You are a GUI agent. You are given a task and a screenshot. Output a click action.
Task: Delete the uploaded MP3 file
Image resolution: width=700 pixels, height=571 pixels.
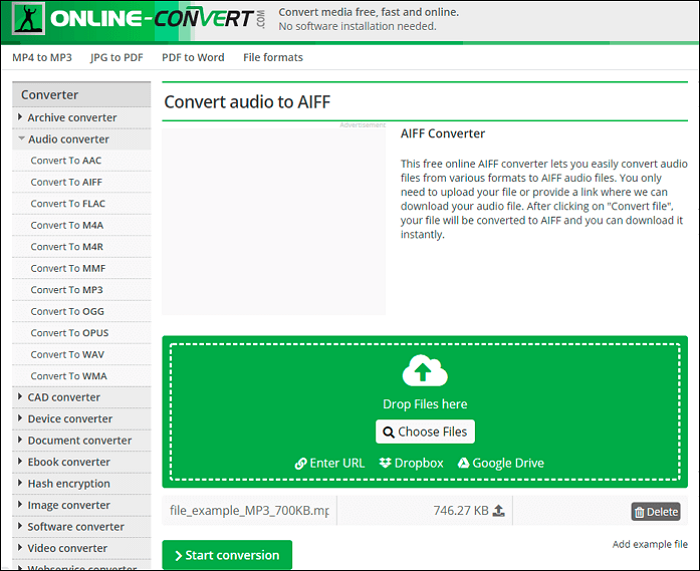(x=655, y=511)
